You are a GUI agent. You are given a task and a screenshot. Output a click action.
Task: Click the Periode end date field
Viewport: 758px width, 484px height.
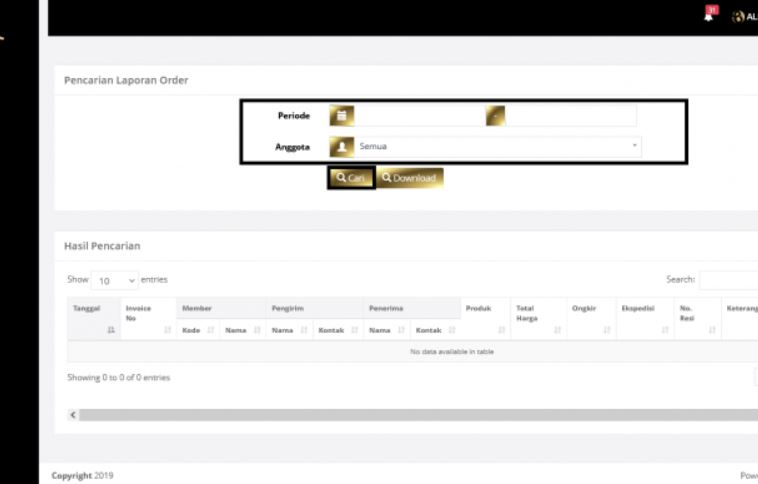(x=570, y=116)
